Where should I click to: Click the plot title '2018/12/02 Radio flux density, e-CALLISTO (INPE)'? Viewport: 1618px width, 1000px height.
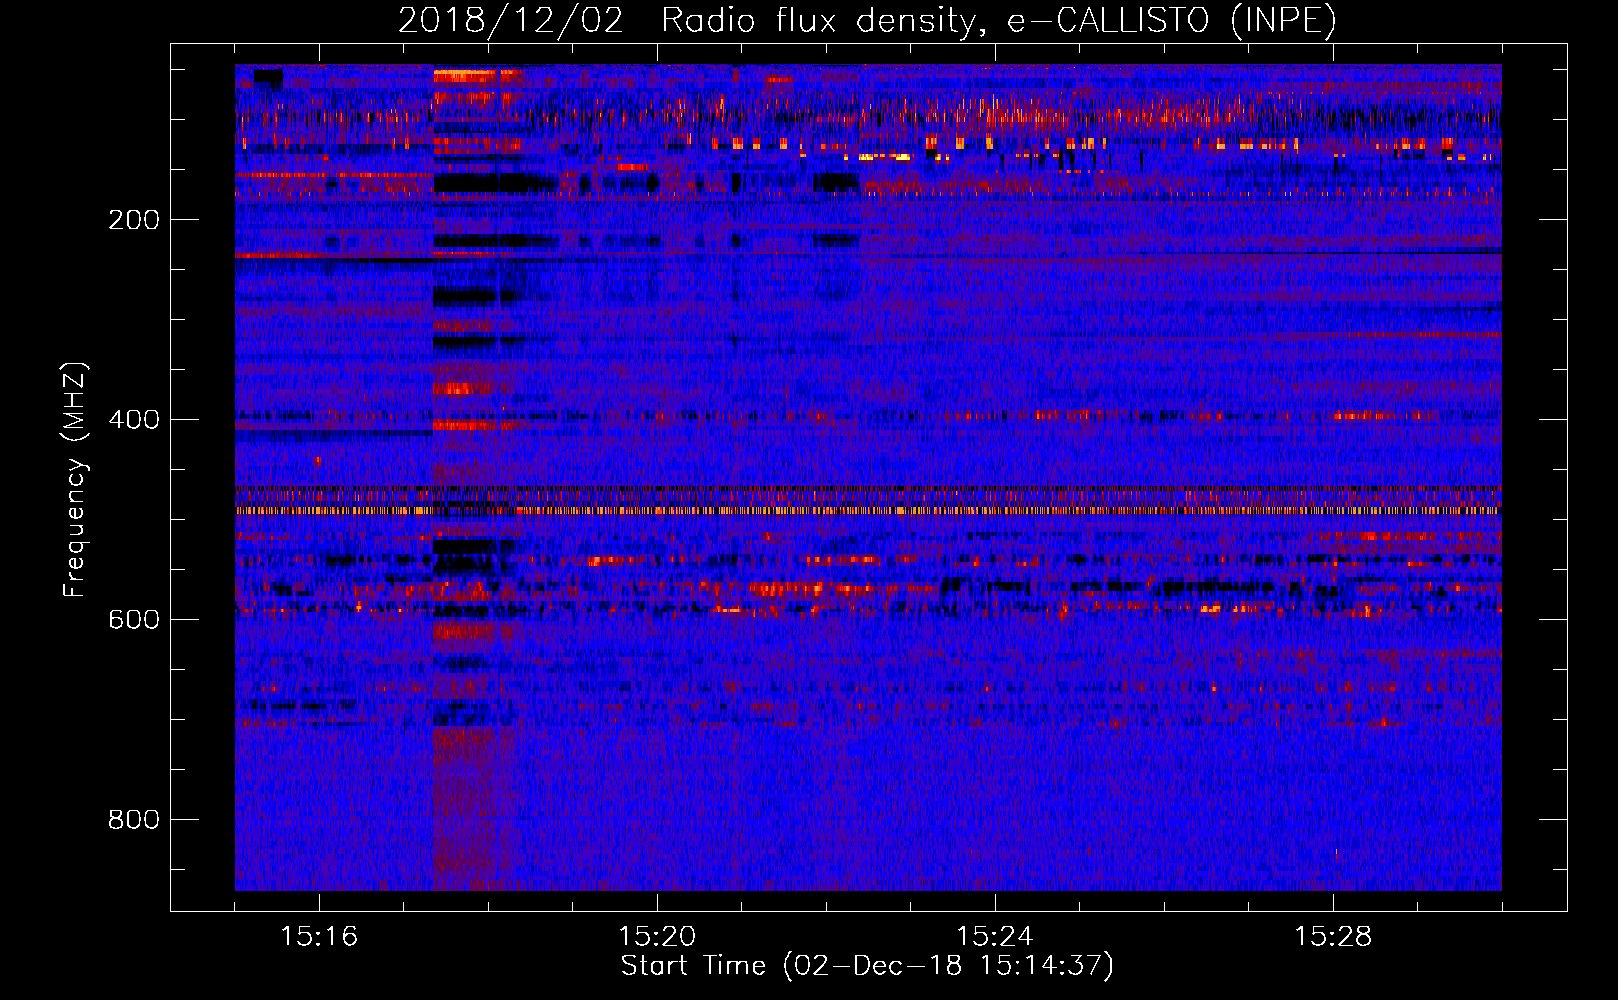point(867,20)
